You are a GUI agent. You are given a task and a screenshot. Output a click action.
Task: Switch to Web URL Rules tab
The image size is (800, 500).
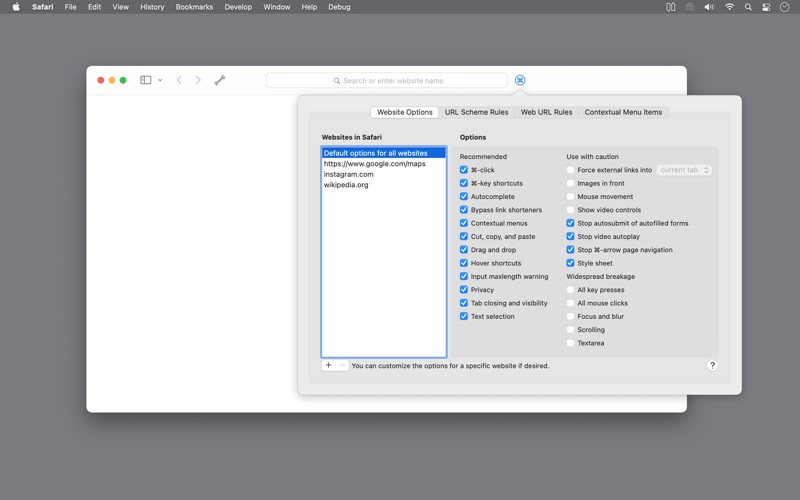tap(546, 112)
